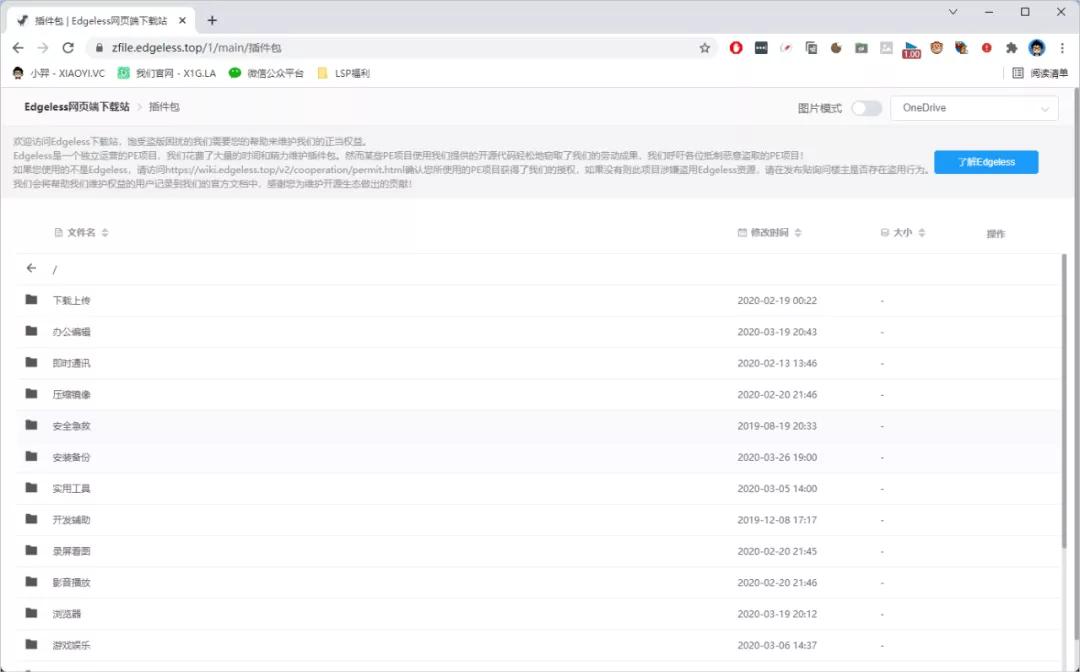Viewport: 1080px width, 672px height.
Task: Go to Edgeless网页端下载站 breadcrumb link
Action: tap(77, 107)
